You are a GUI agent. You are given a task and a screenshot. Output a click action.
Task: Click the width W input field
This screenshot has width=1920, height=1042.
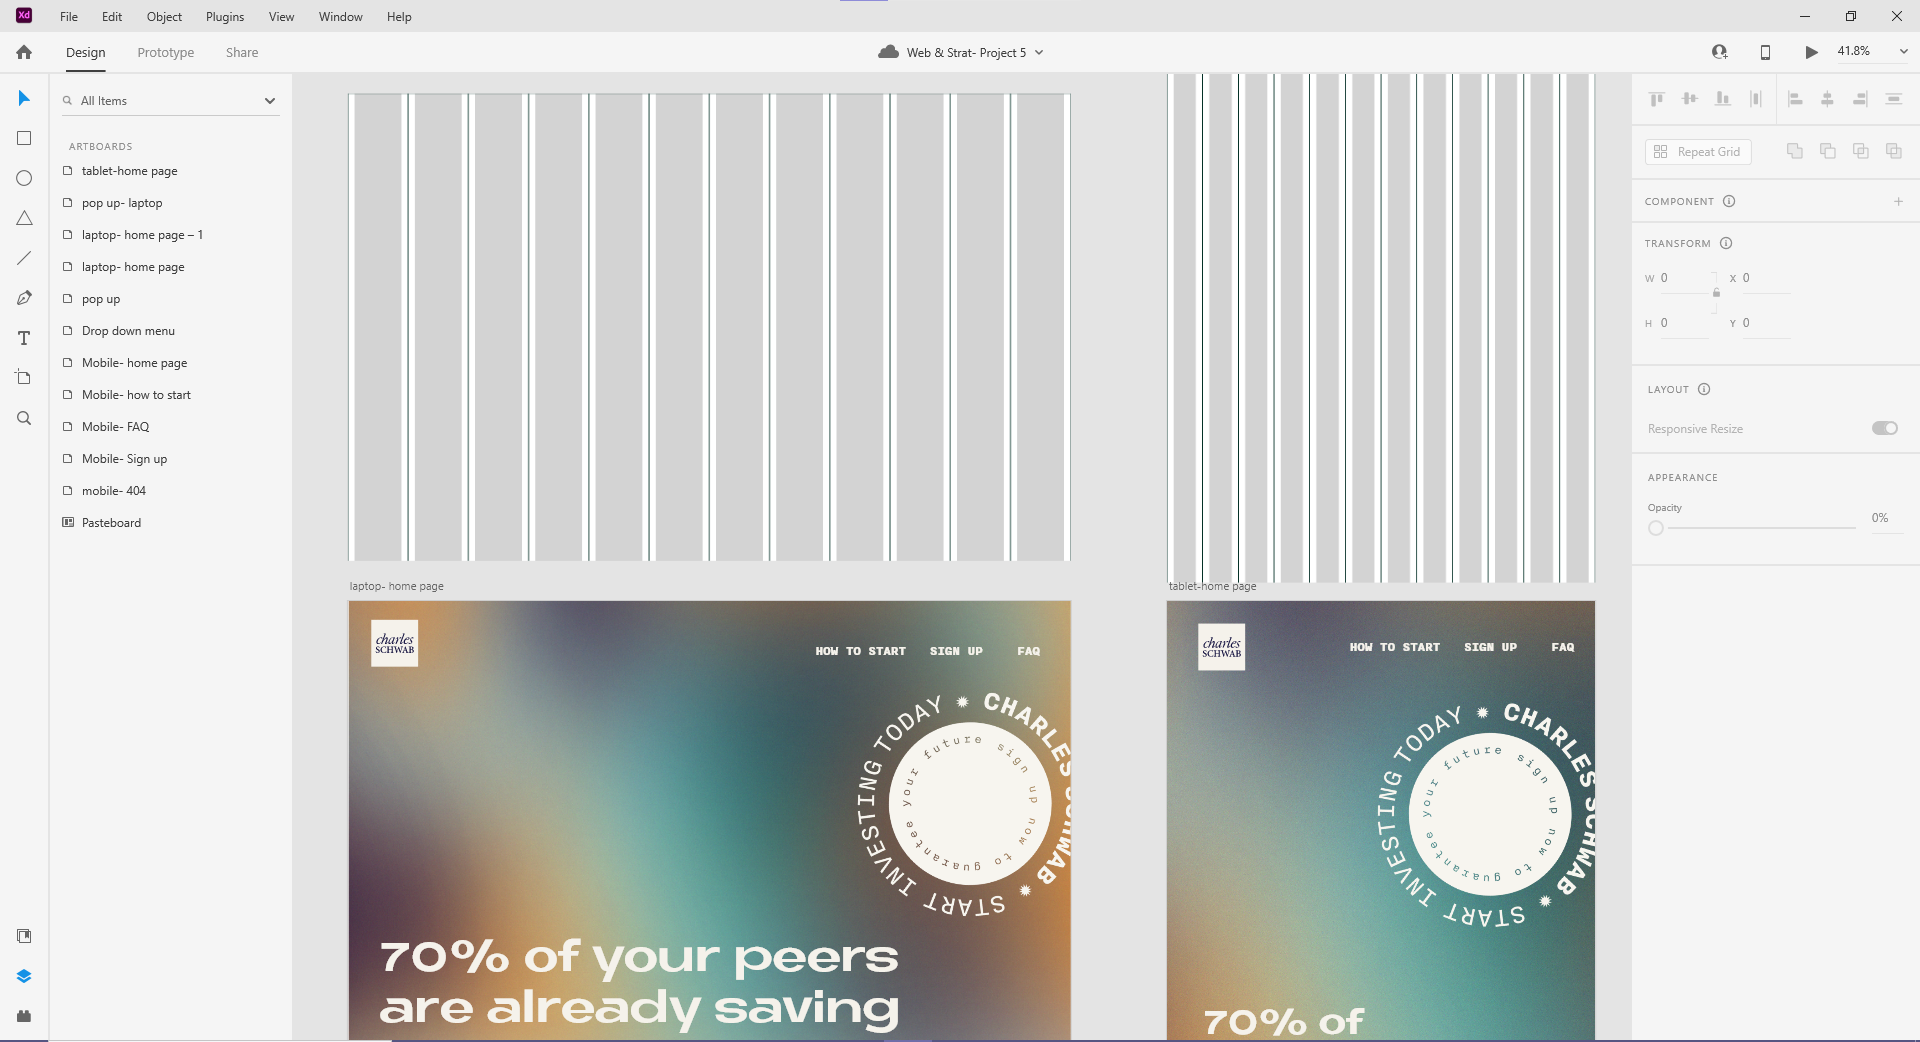point(1685,278)
